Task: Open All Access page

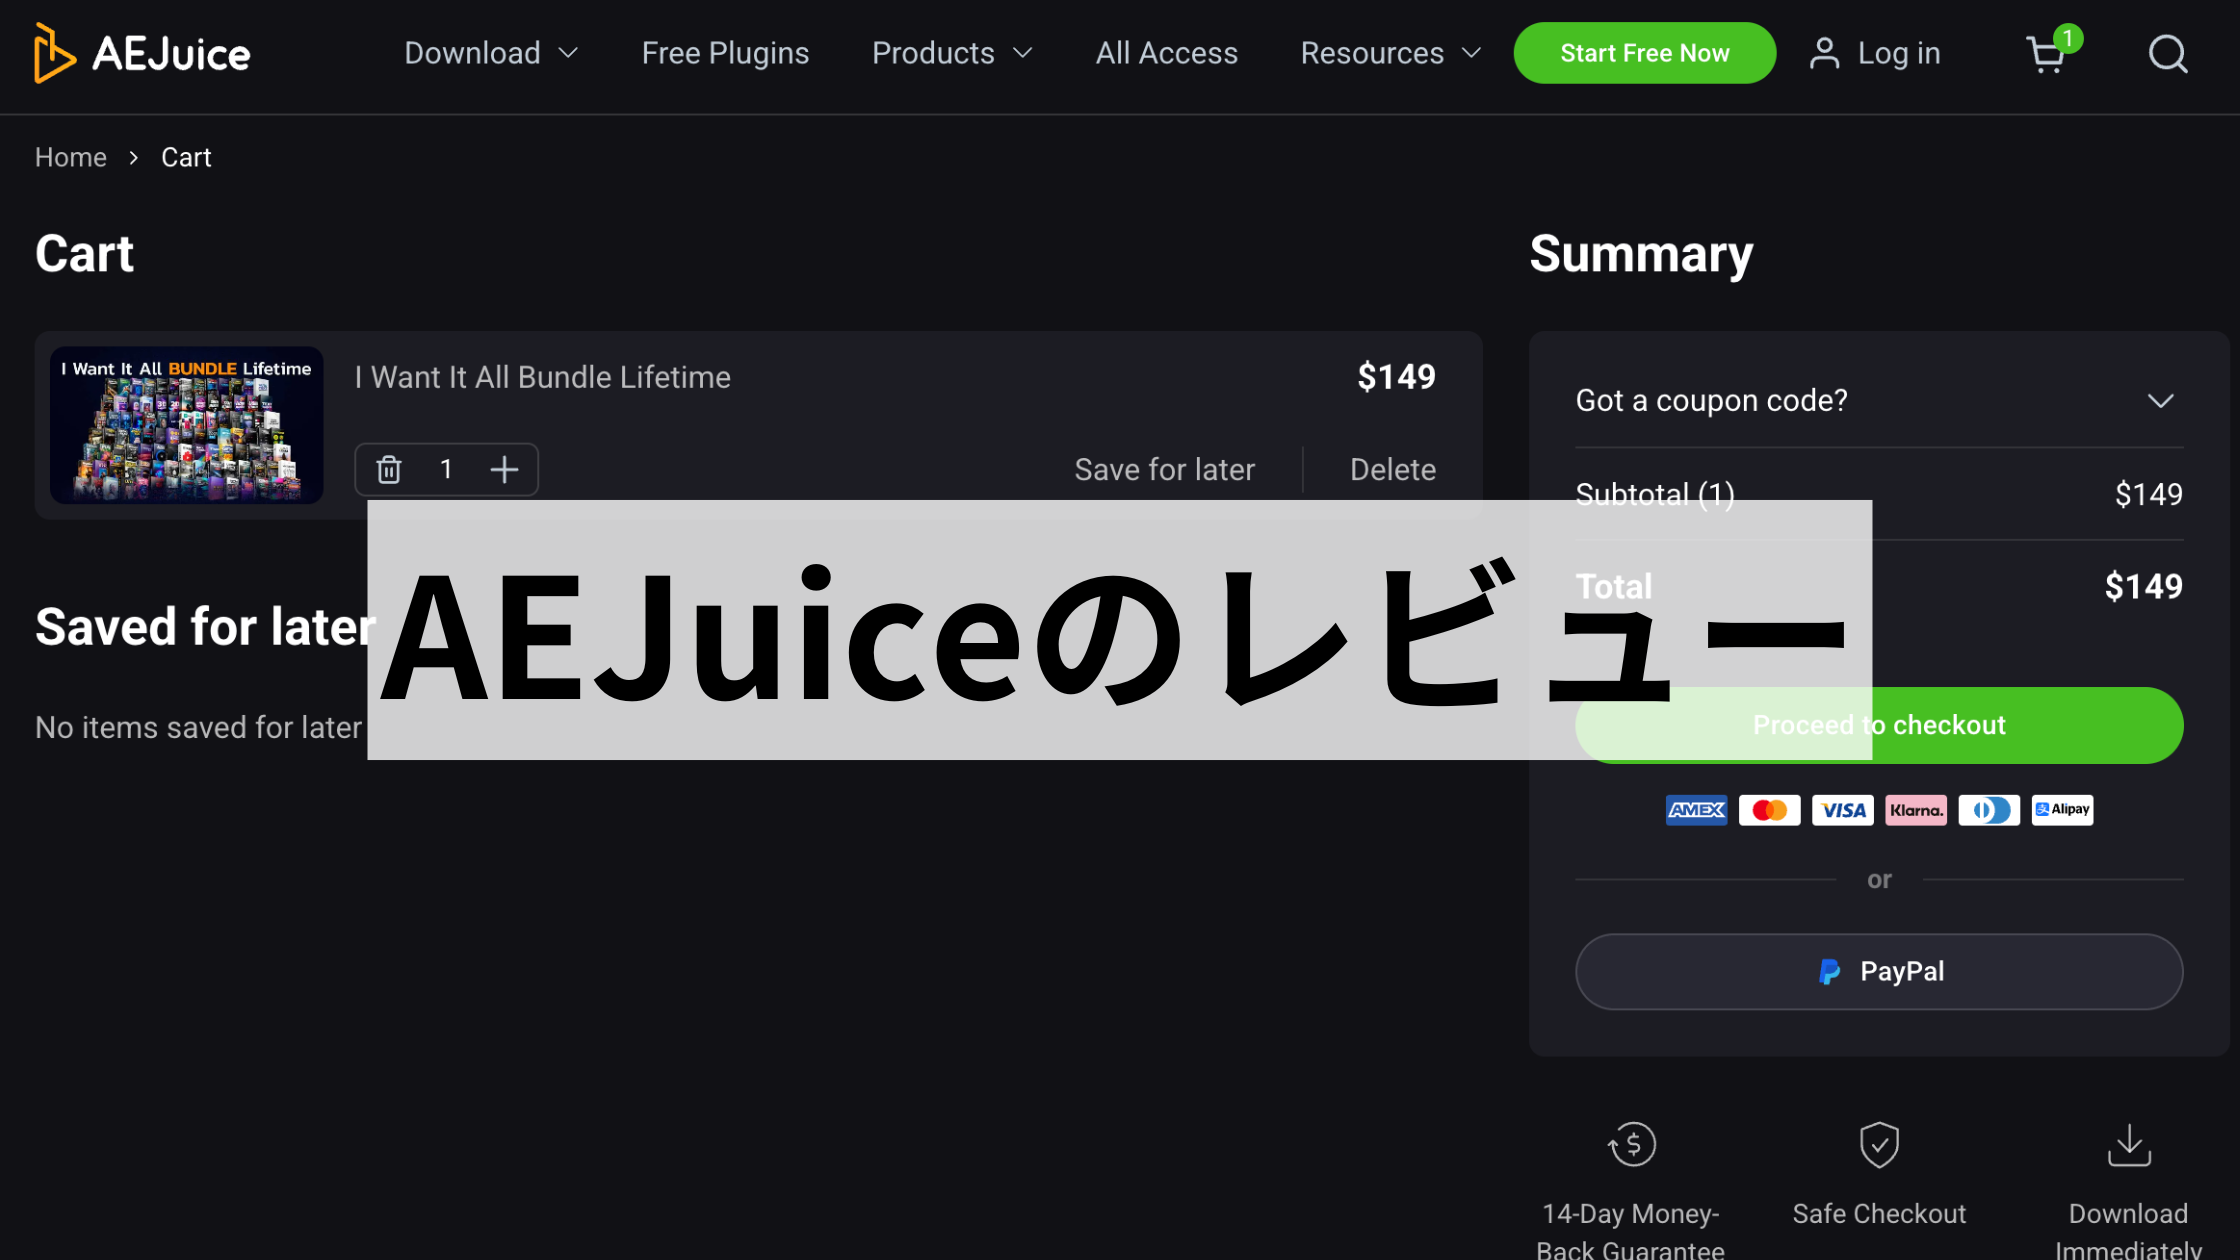Action: [x=1166, y=53]
